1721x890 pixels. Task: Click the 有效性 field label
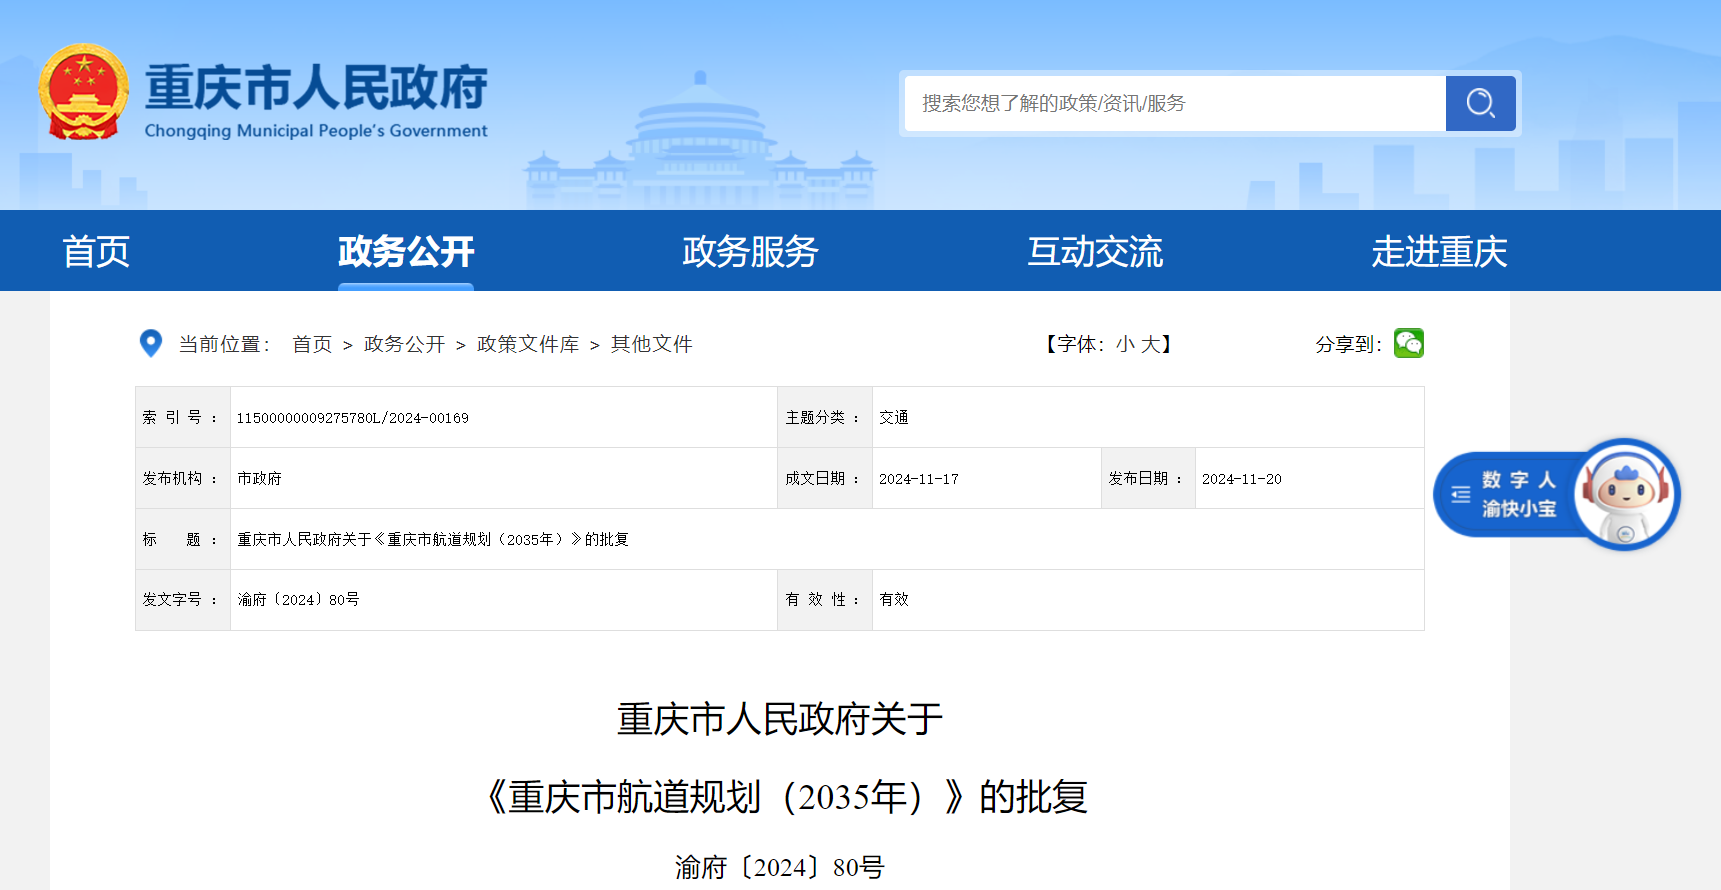pyautogui.click(x=822, y=600)
